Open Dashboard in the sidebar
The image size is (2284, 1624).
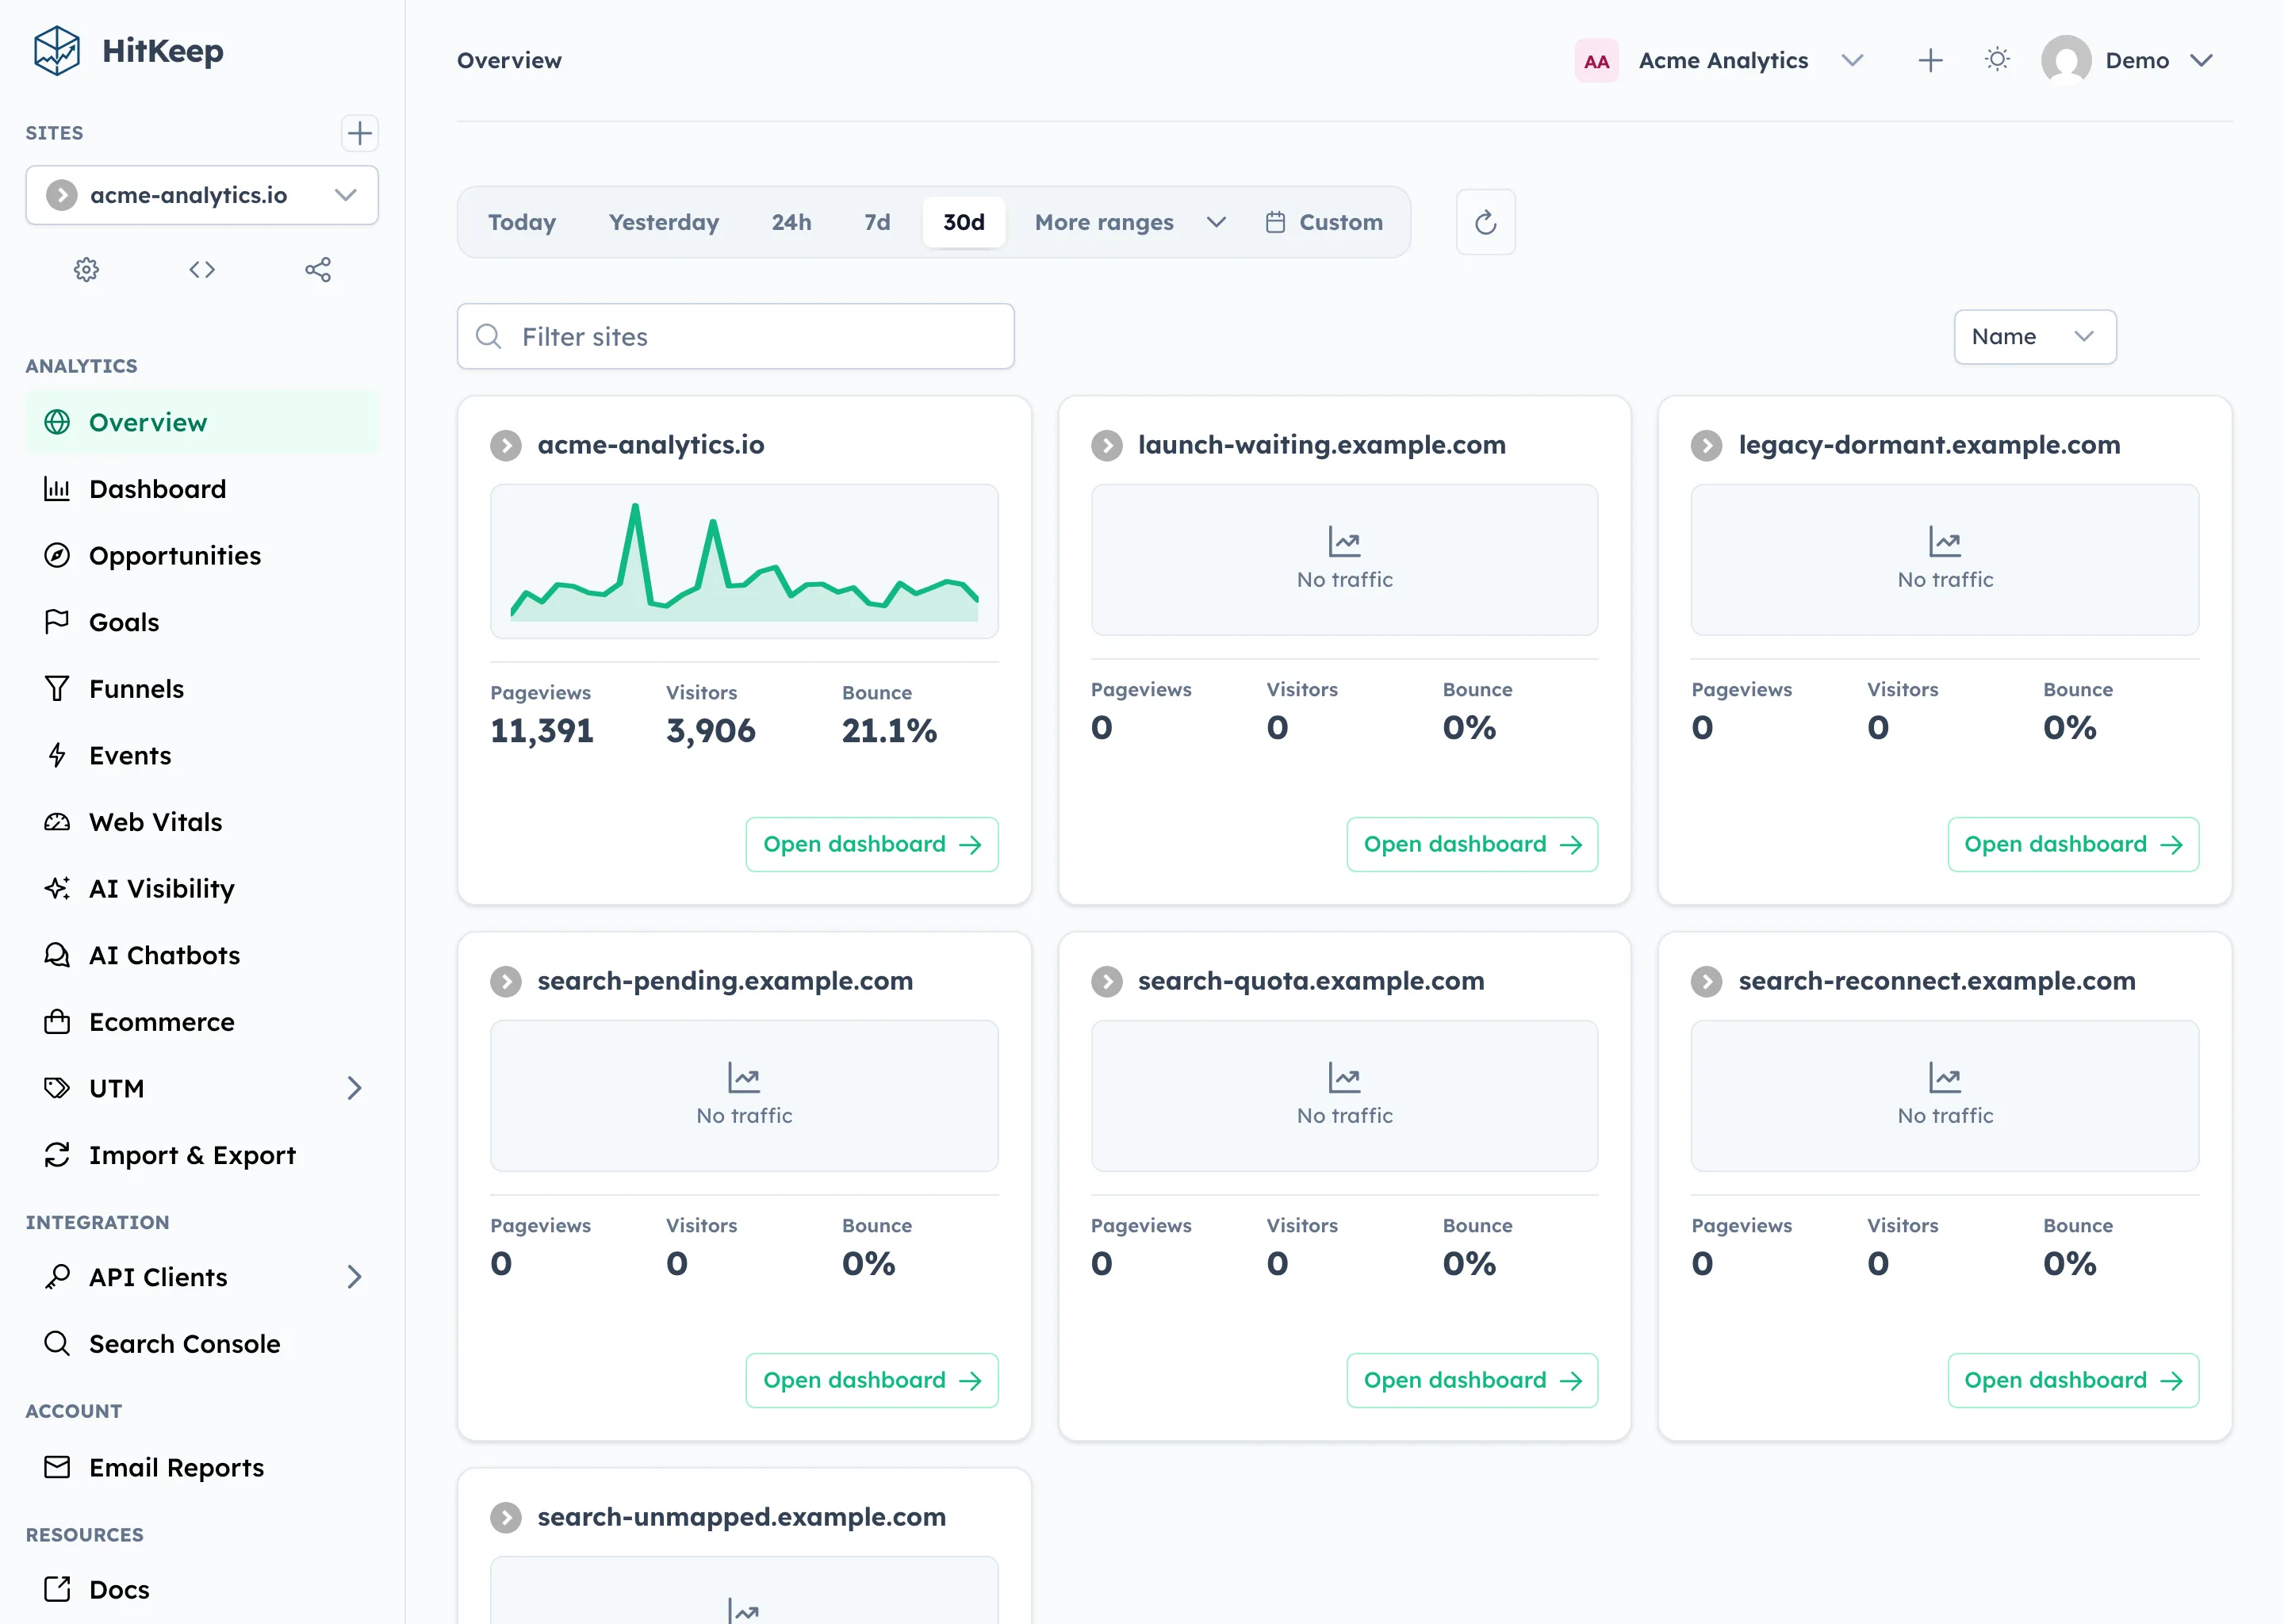click(x=202, y=489)
